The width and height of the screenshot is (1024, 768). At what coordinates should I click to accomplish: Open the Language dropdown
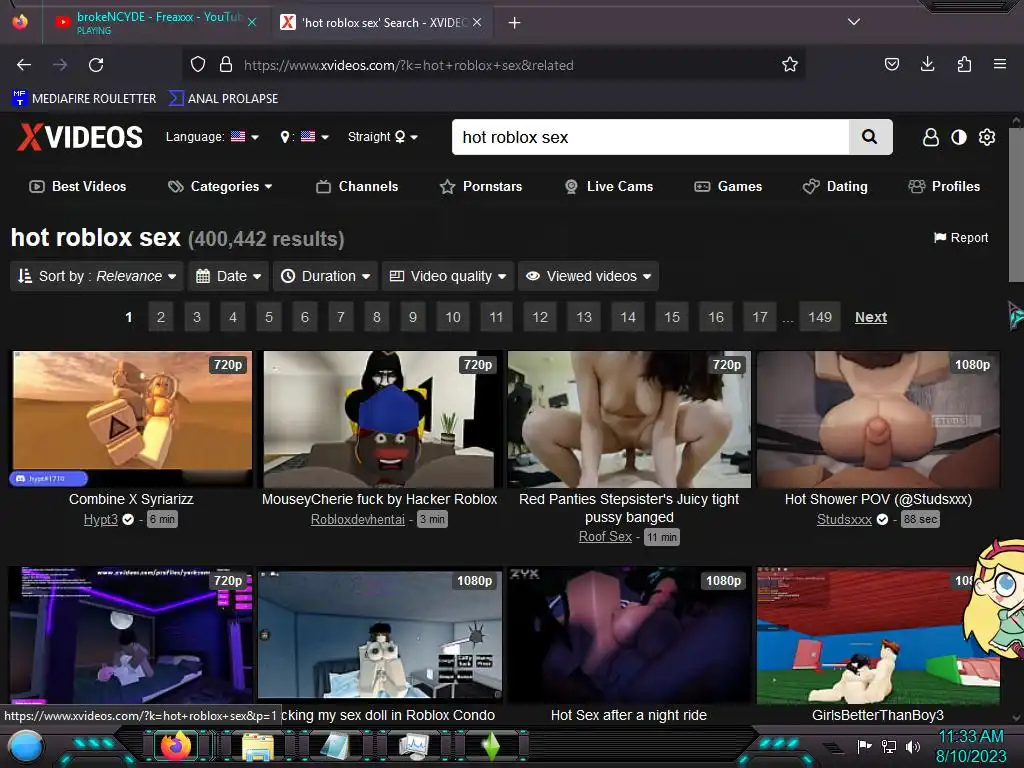tap(212, 136)
